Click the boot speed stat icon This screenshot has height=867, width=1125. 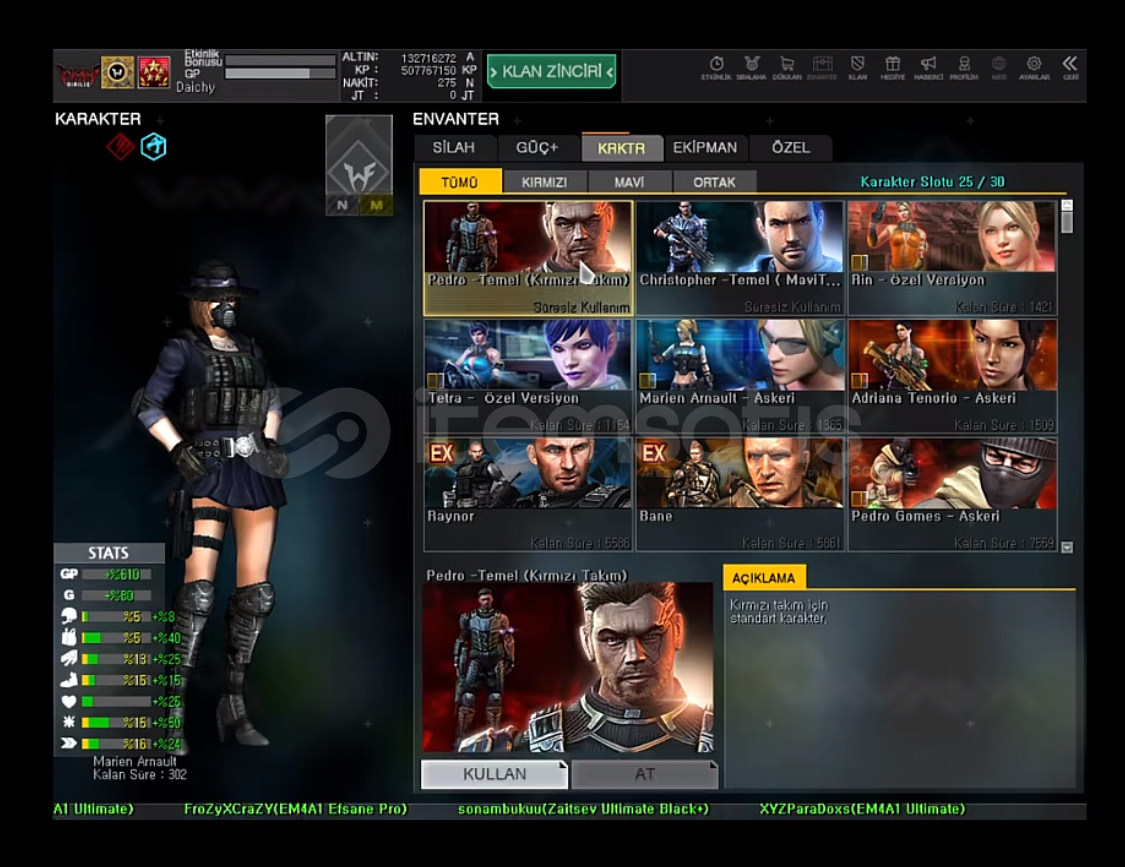click(x=69, y=680)
